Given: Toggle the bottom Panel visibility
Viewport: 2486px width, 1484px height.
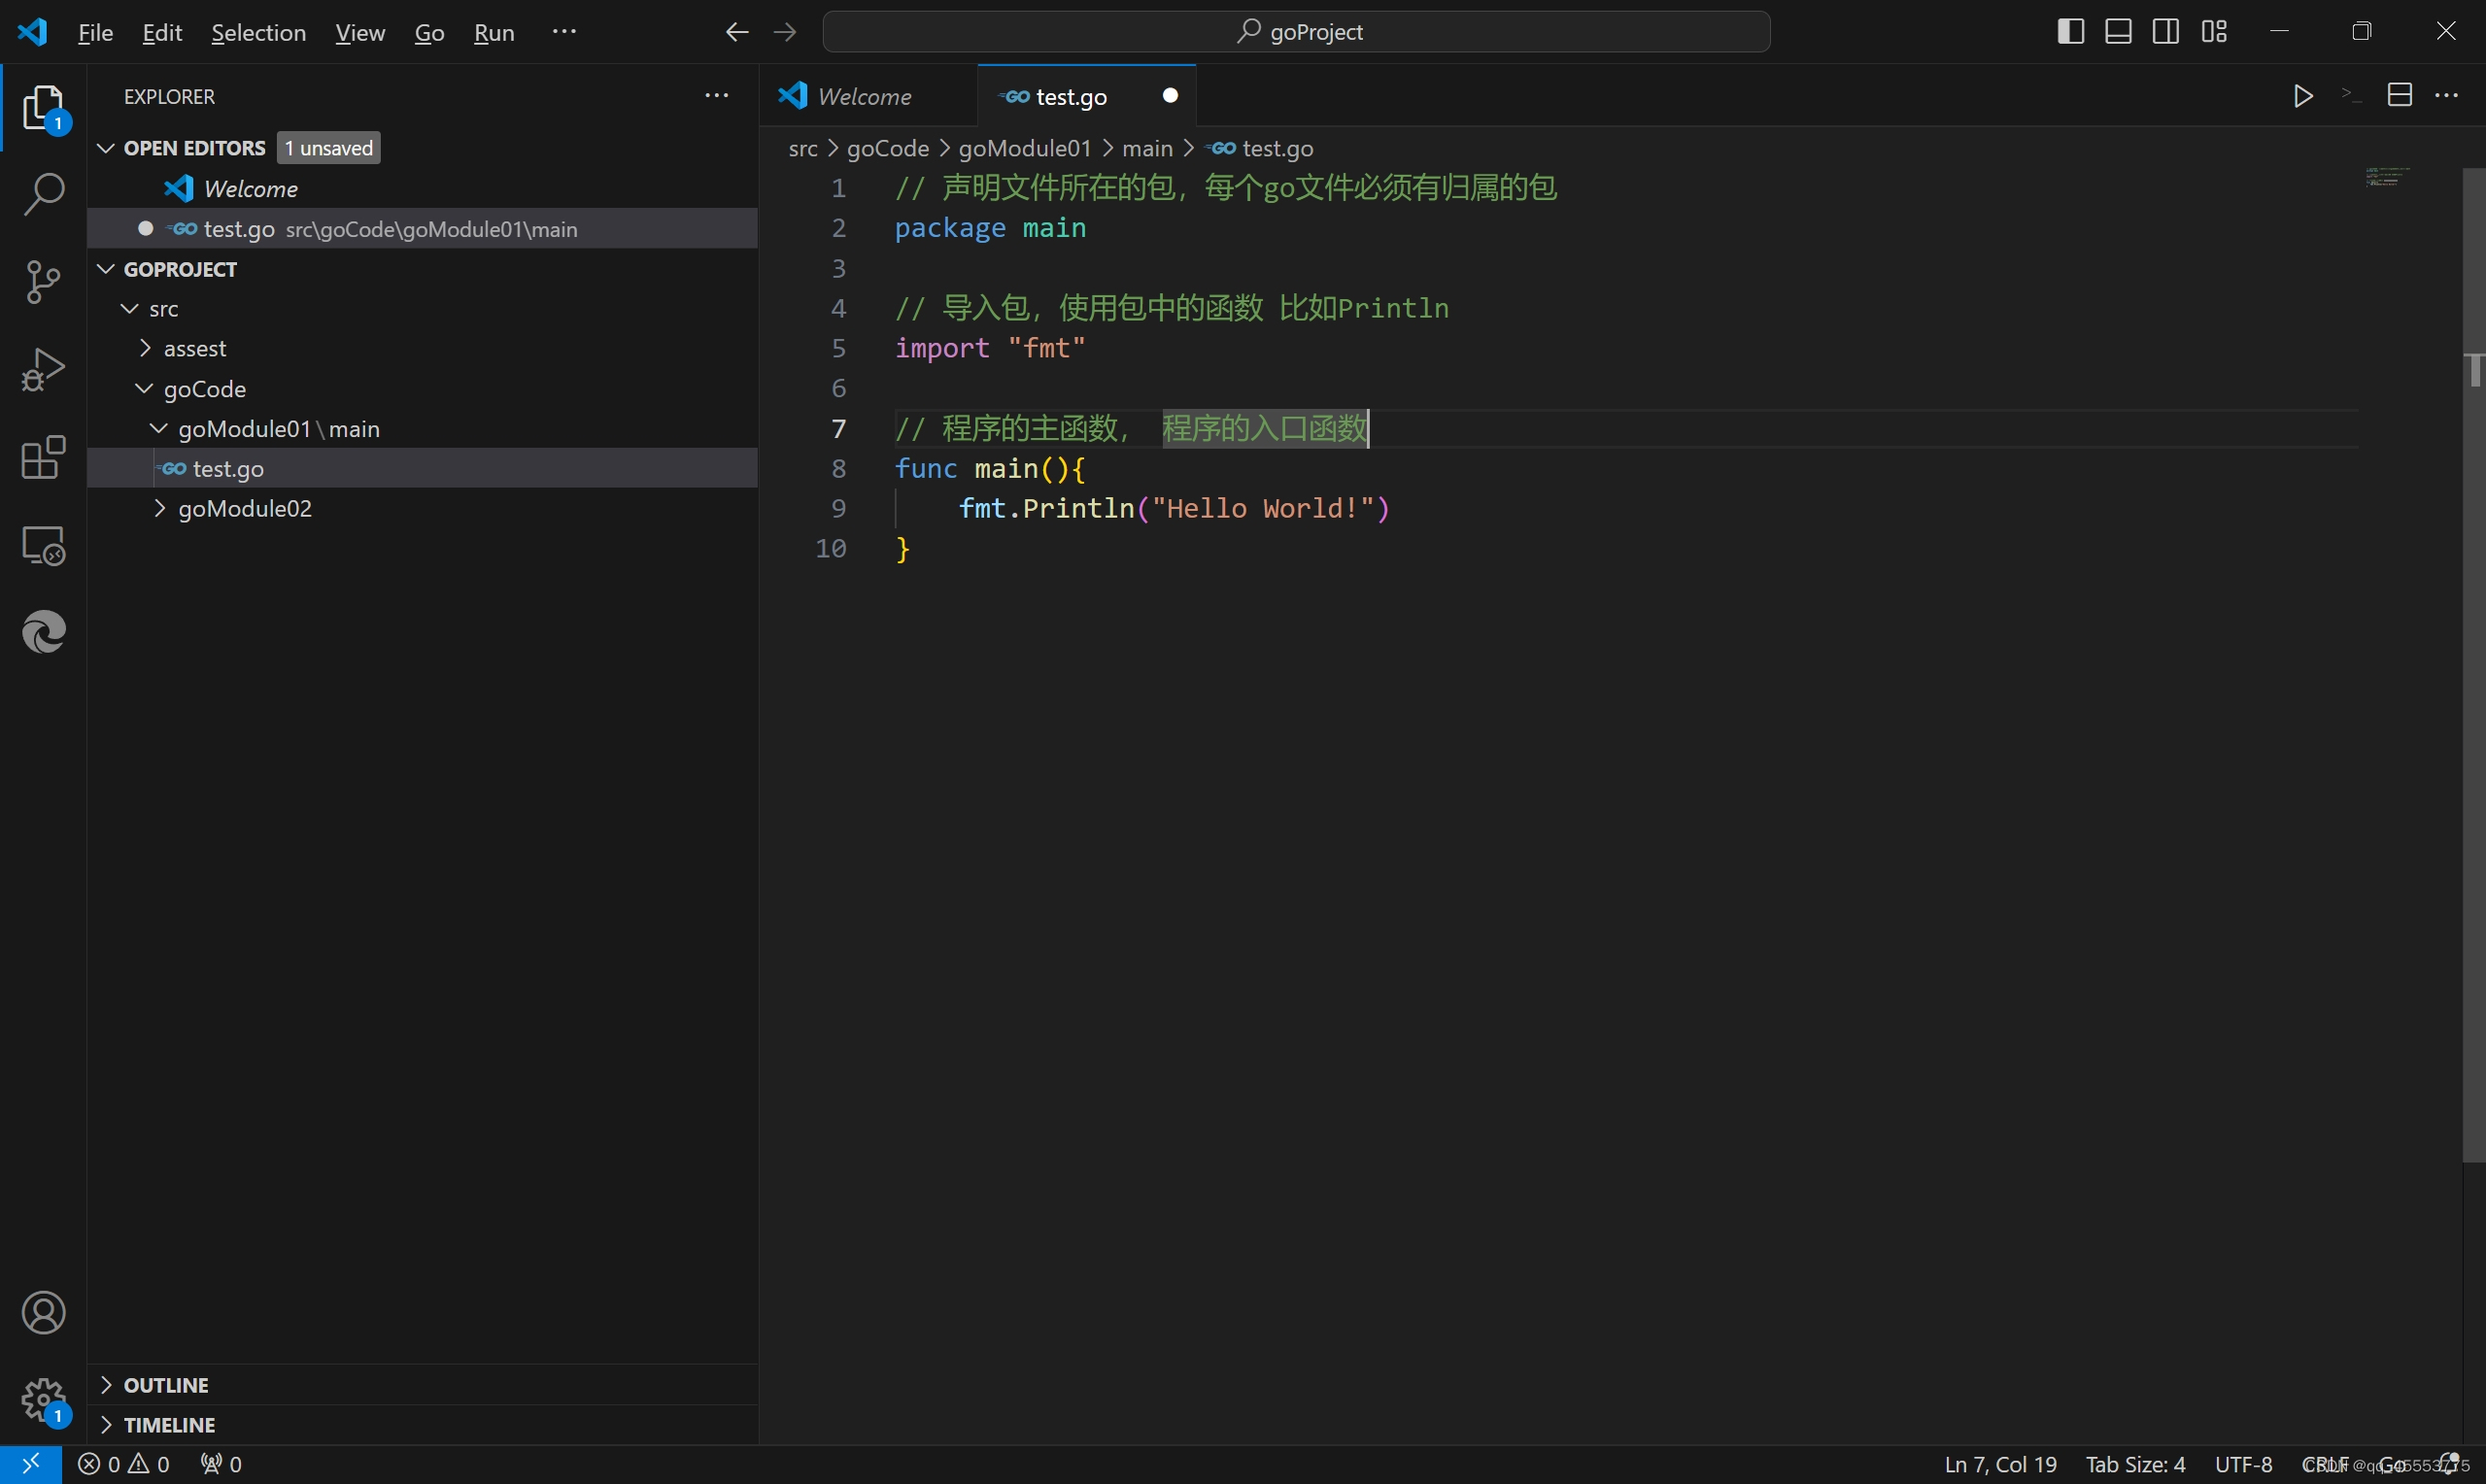Looking at the screenshot, I should (2118, 32).
